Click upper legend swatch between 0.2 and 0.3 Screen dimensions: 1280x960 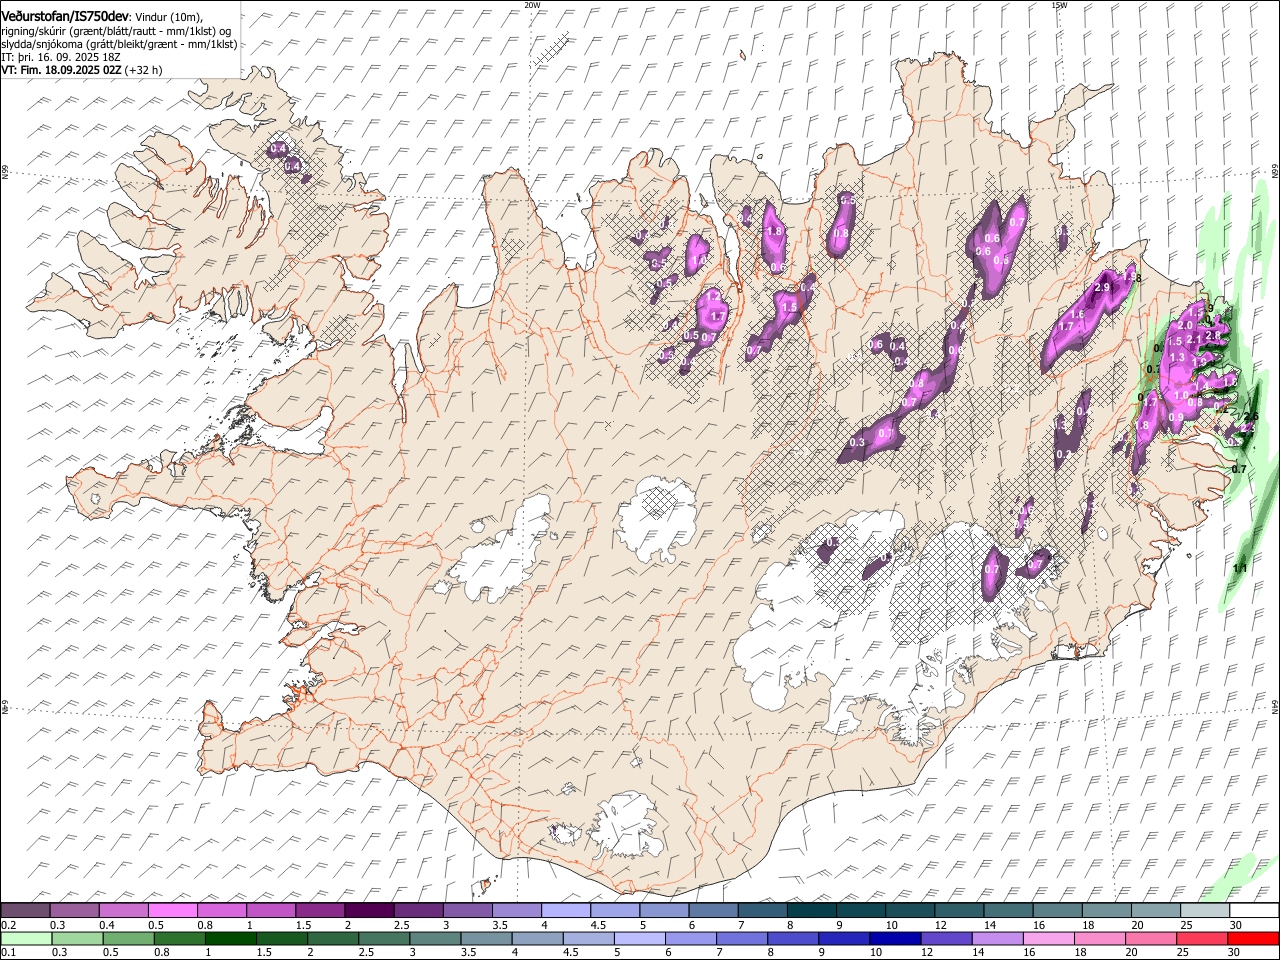coord(25,910)
